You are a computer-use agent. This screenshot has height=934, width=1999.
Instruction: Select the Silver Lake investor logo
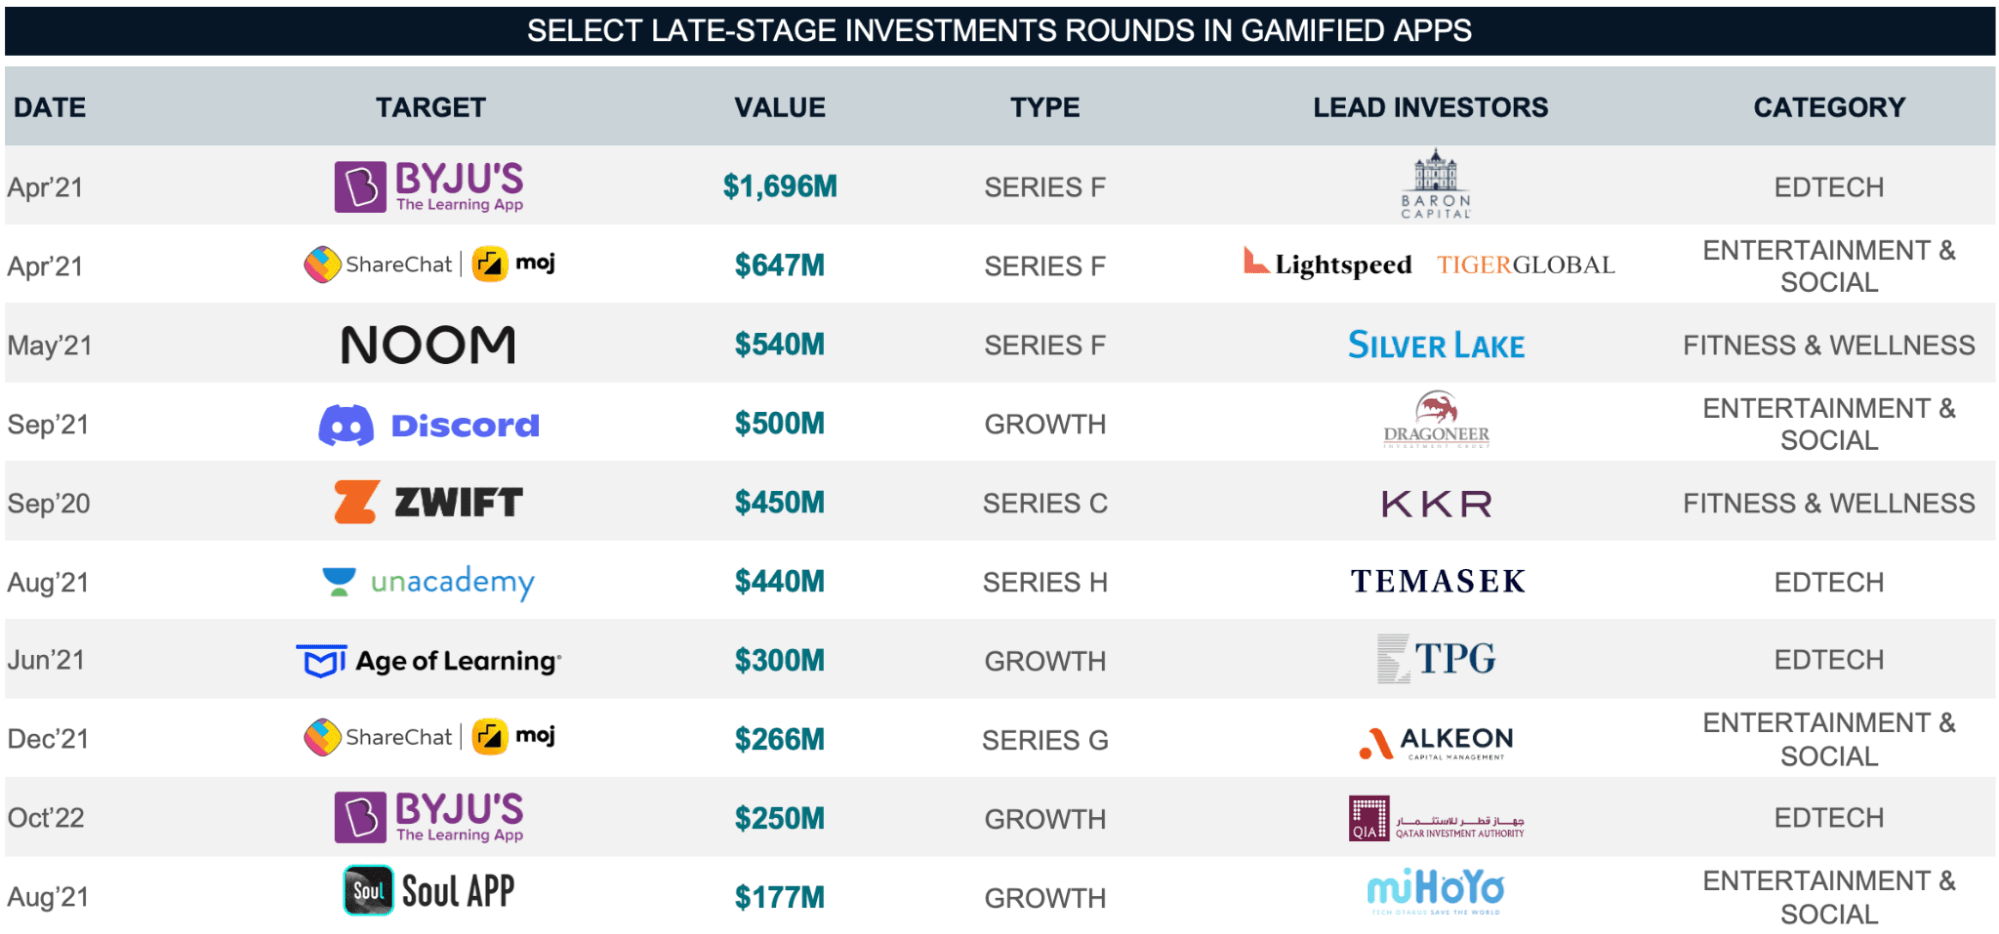(1436, 345)
